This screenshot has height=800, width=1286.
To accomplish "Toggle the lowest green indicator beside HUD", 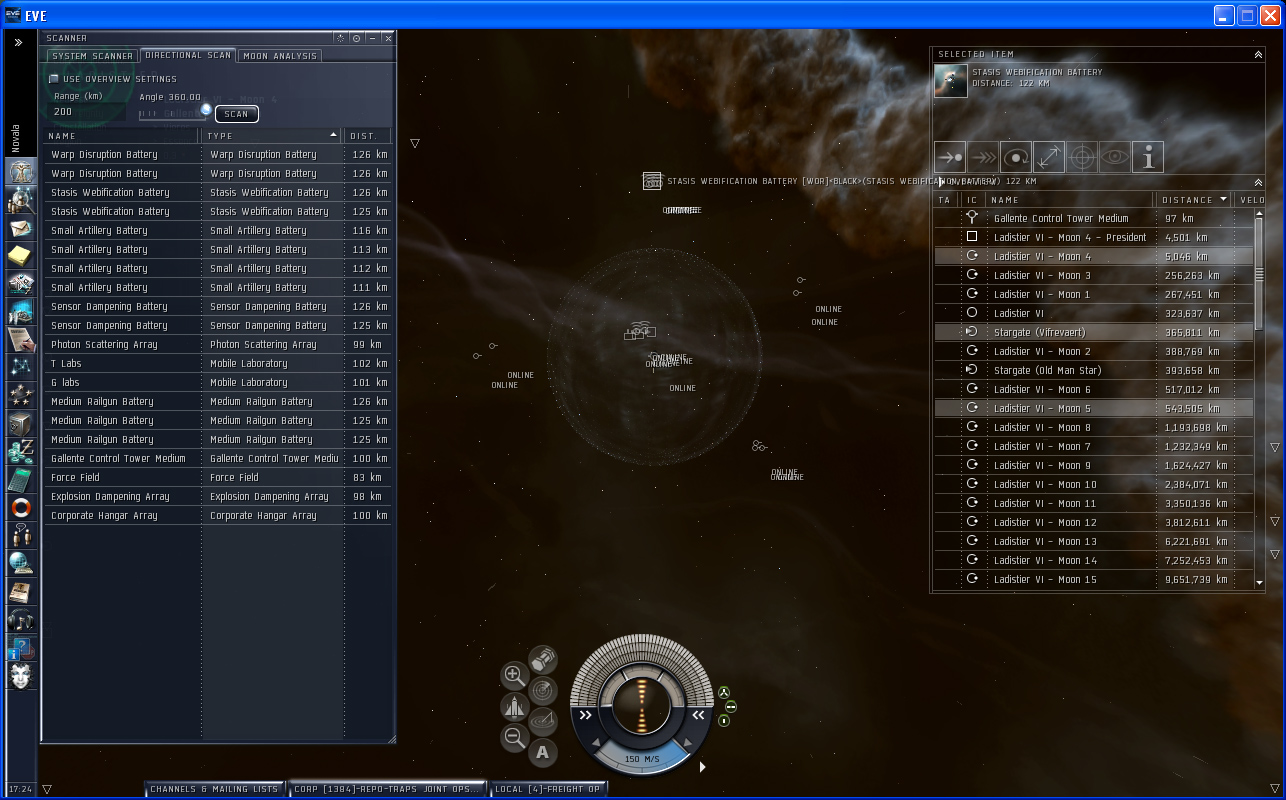I will click(724, 720).
